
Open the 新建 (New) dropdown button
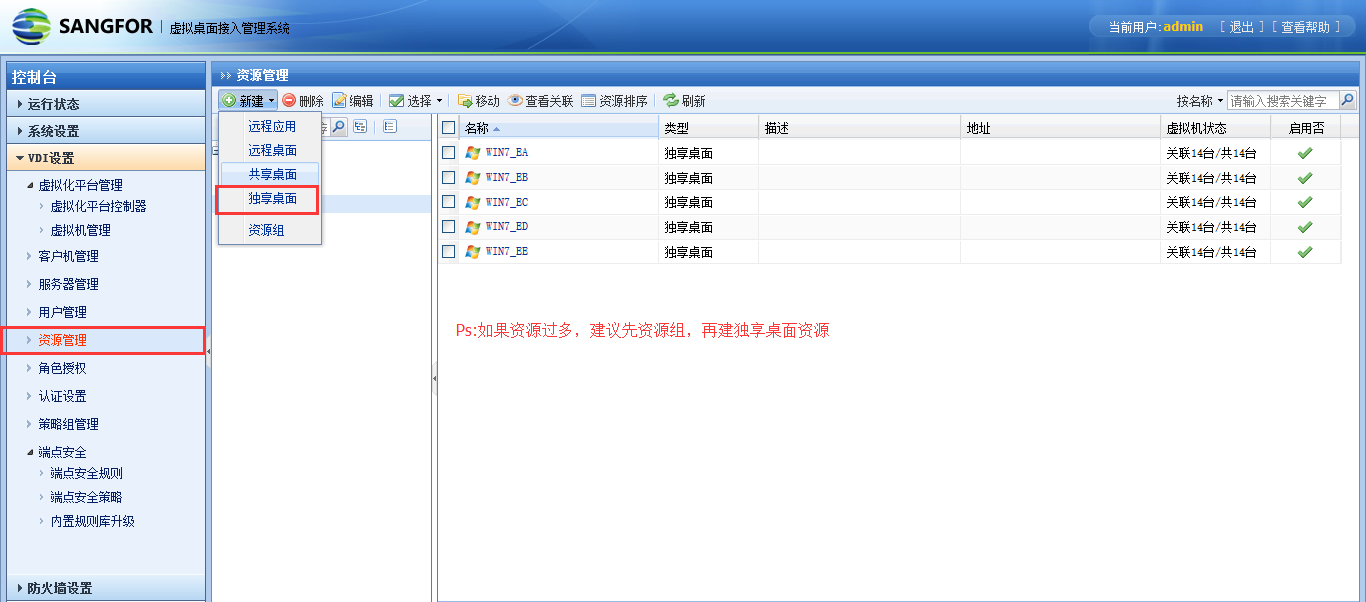(x=248, y=101)
